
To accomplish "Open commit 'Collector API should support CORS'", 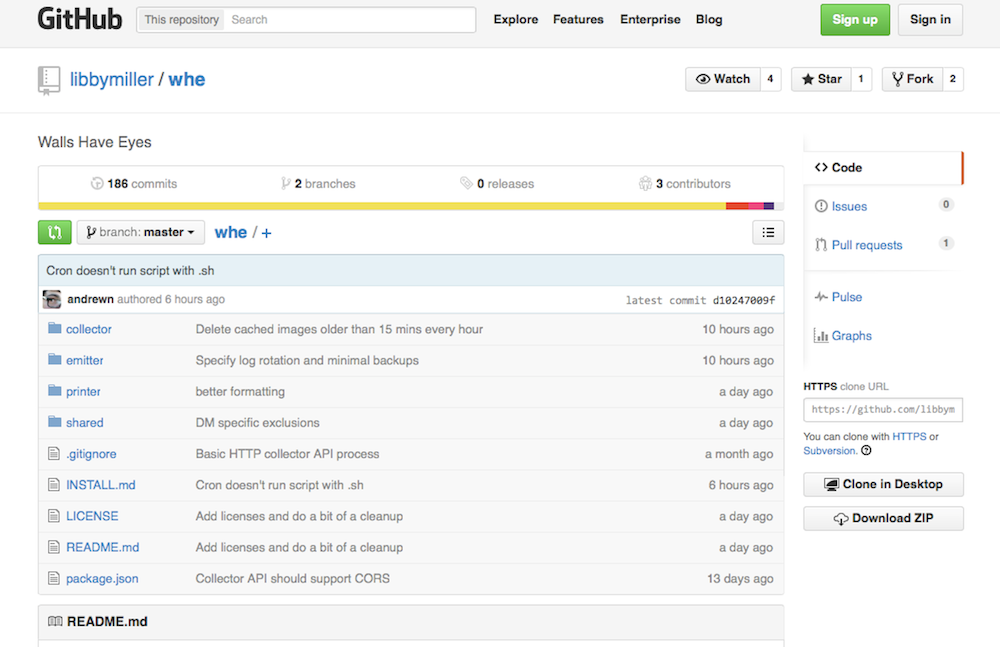I will 293,579.
